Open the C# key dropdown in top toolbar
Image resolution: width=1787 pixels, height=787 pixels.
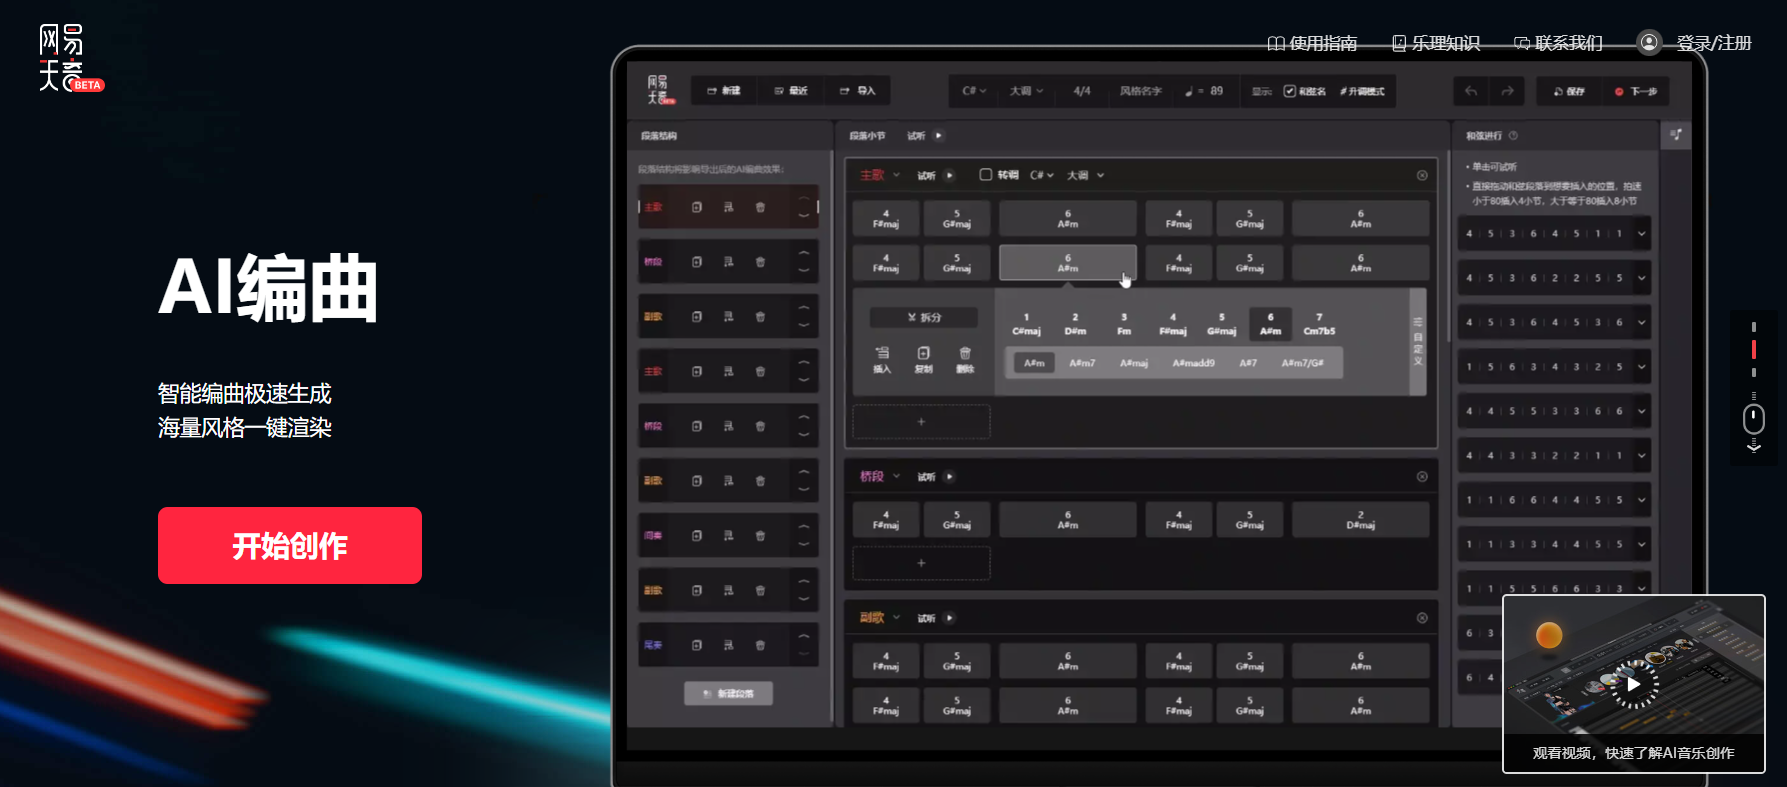[974, 91]
